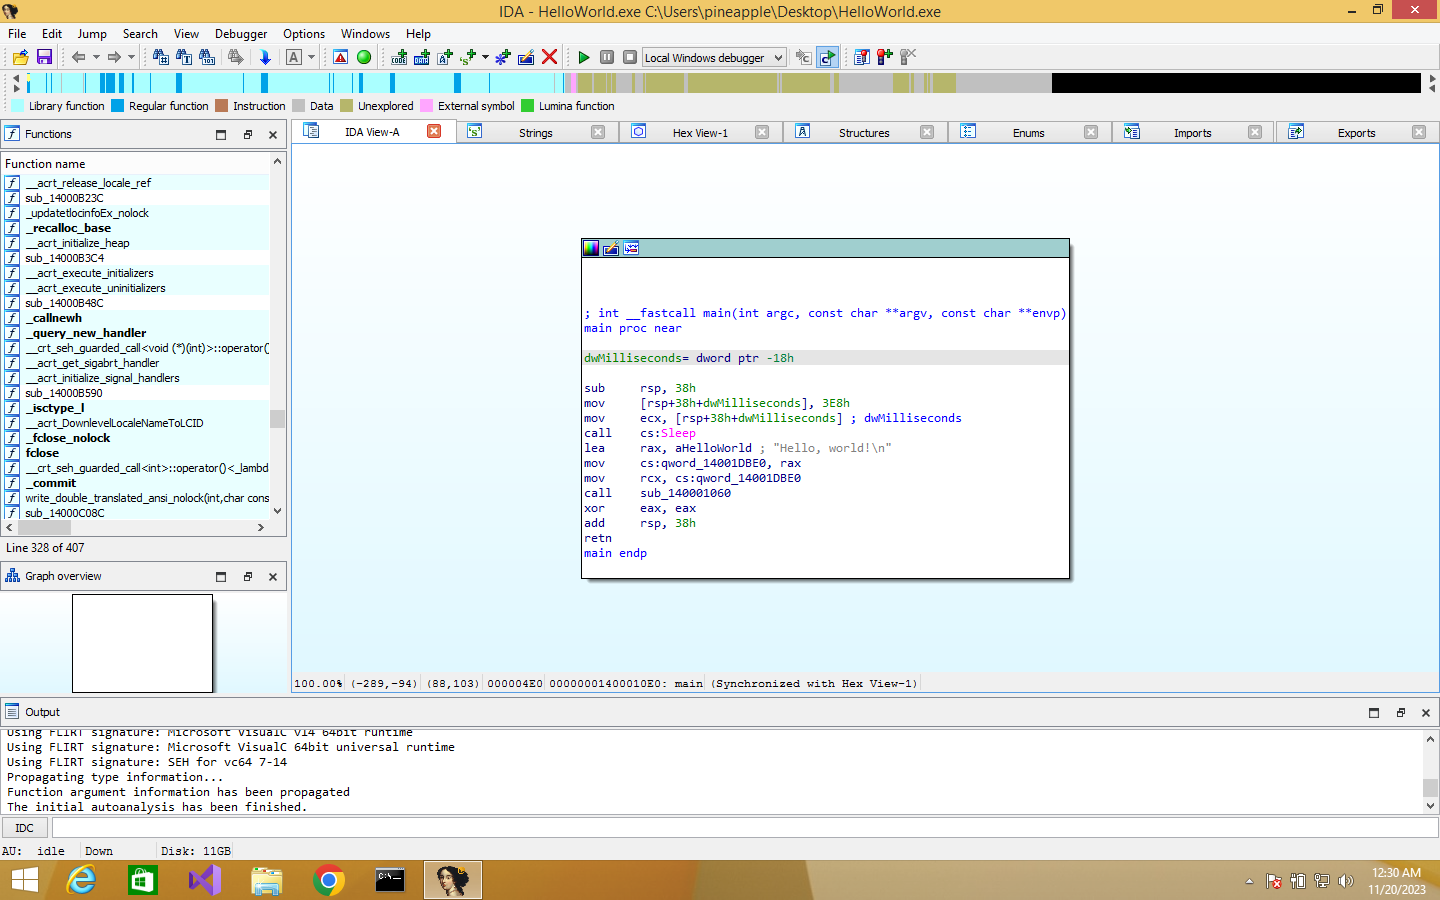The height and width of the screenshot is (900, 1440).
Task: Click the blue asterisk with plus icon
Action: pyautogui.click(x=503, y=57)
